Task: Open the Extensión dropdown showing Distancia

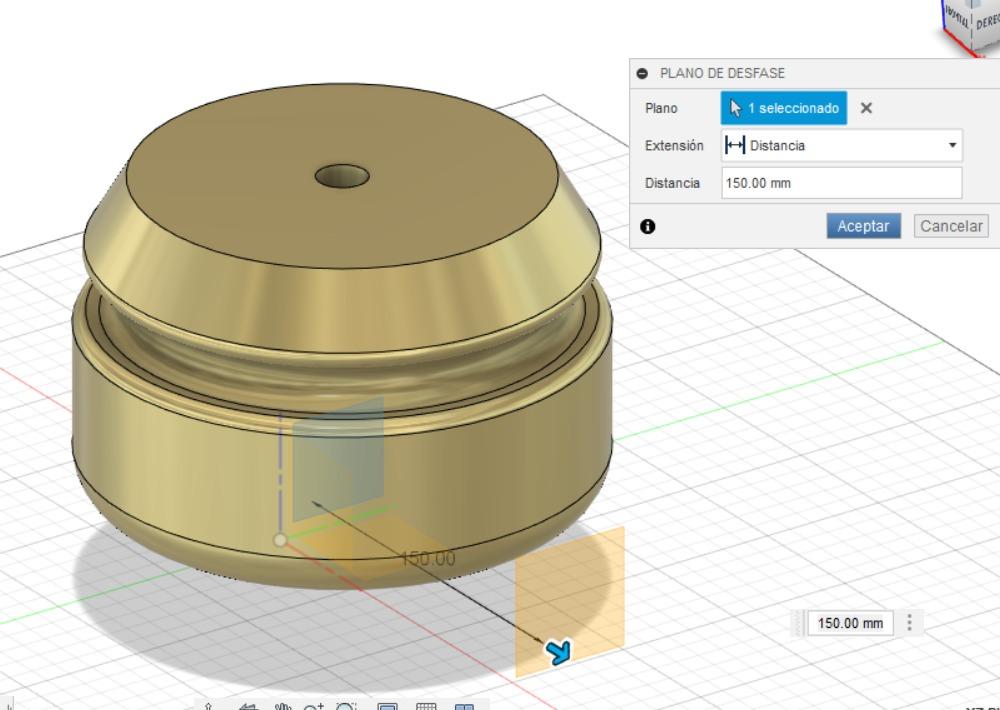Action: [x=841, y=145]
